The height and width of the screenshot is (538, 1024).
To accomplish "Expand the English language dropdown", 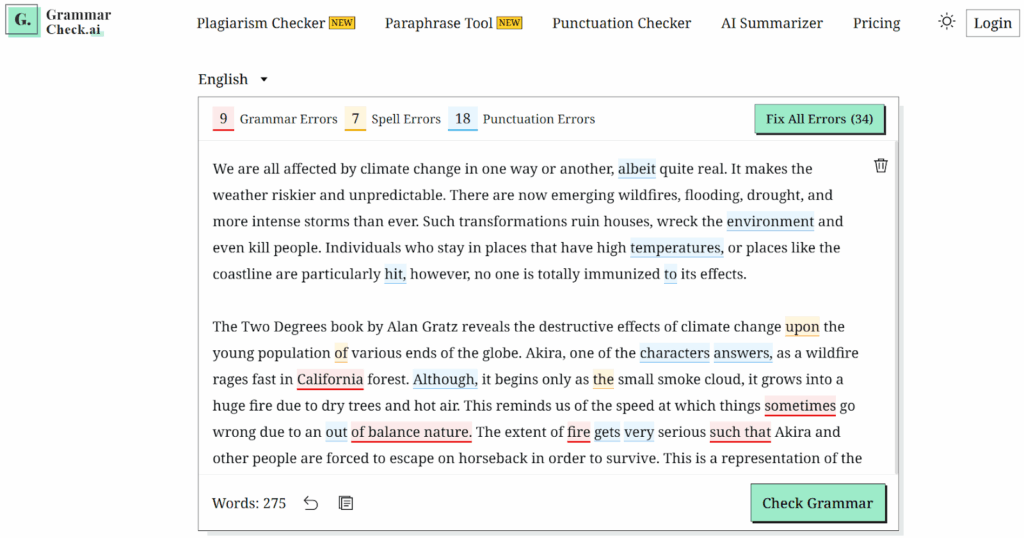I will [233, 79].
